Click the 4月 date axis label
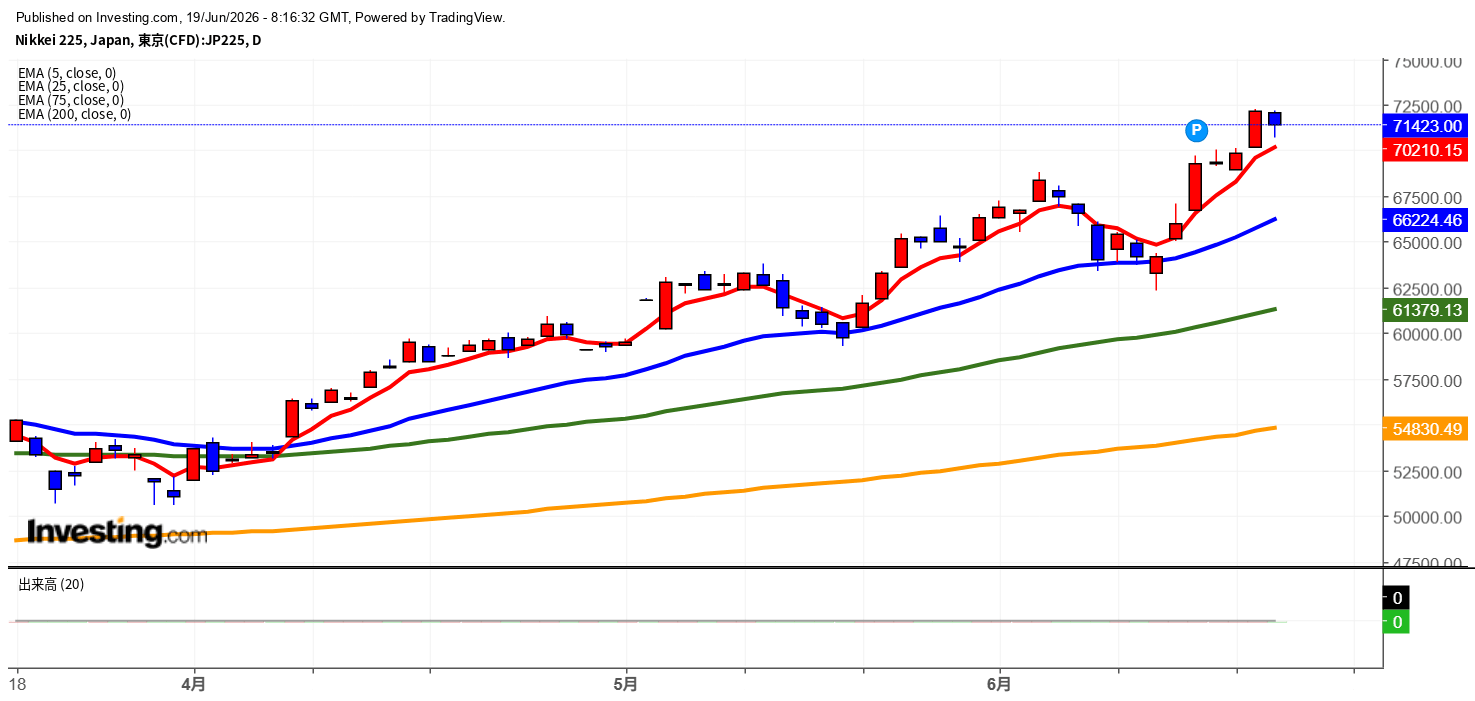The image size is (1475, 701). 194,685
